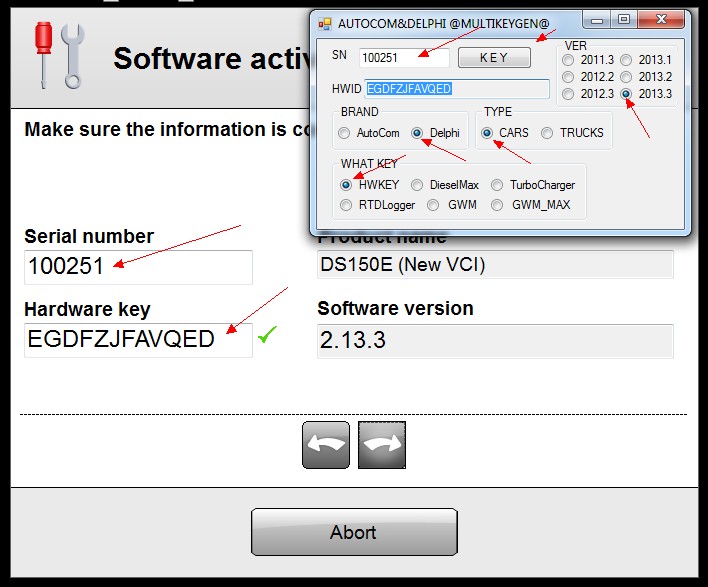
Task: Select RTDLogger key option
Action: coord(346,205)
